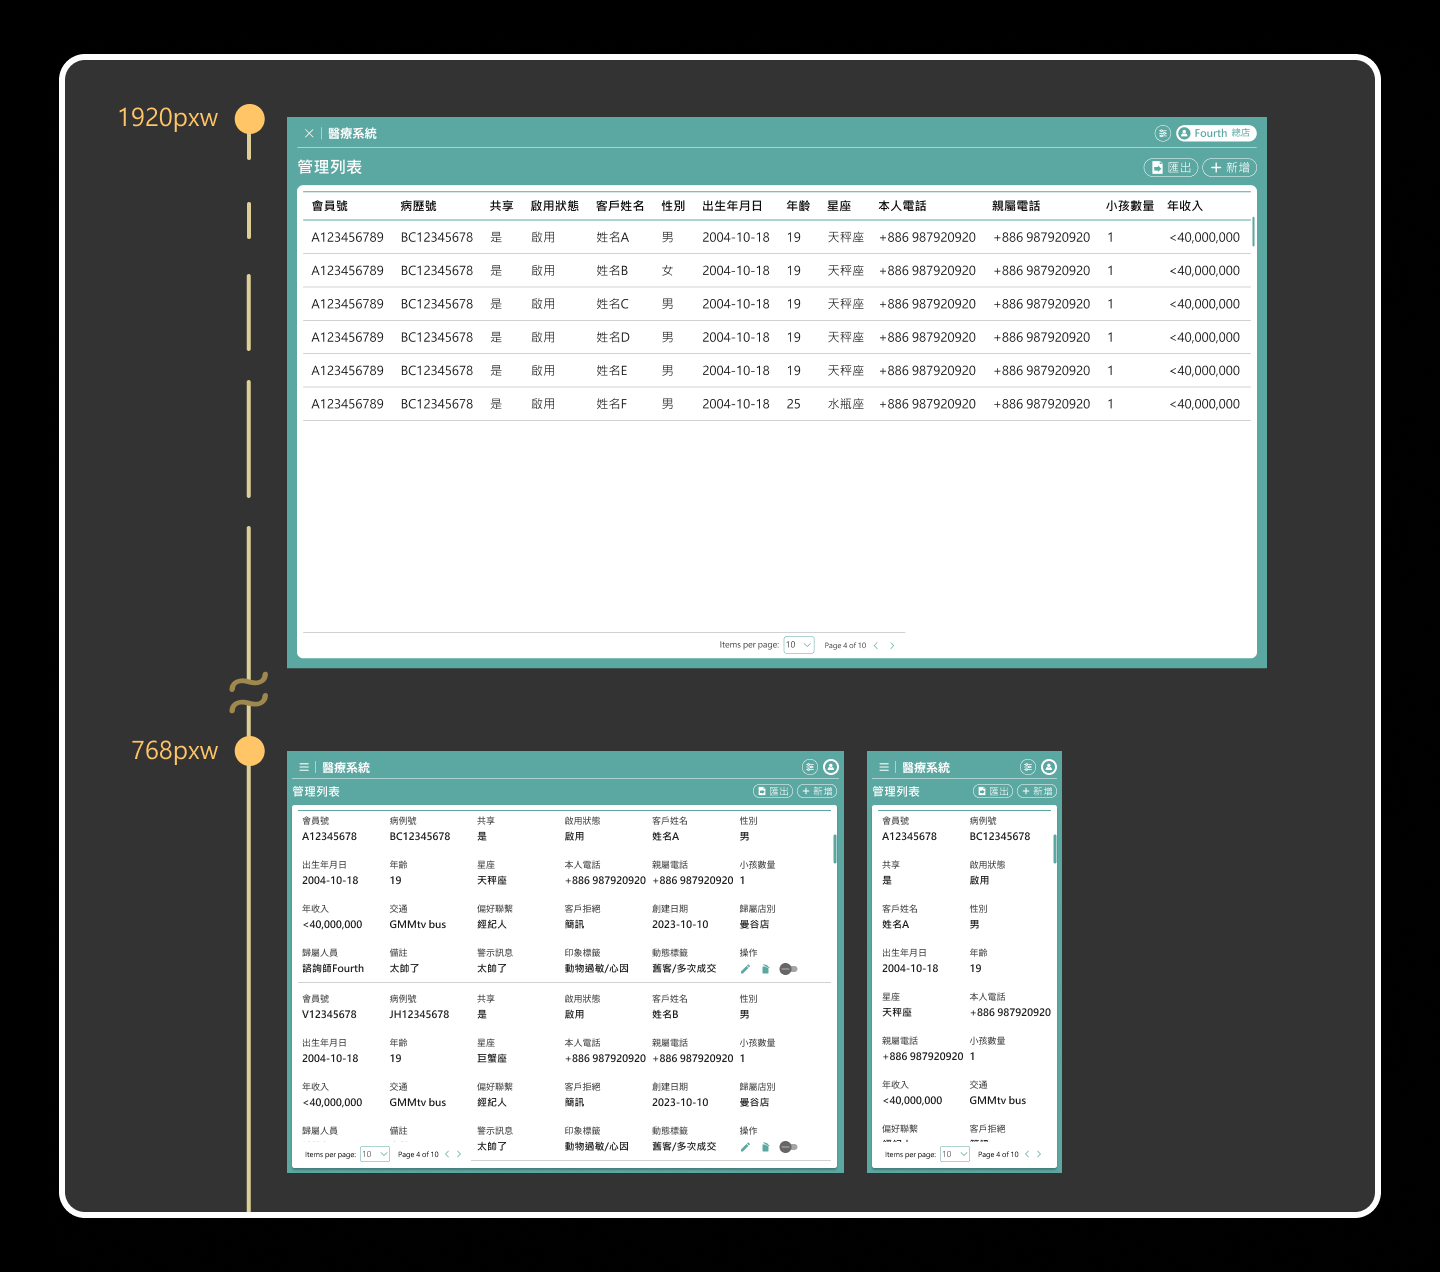The width and height of the screenshot is (1440, 1272).
Task: Click the 出生年月日 column header in desktop table
Action: pyautogui.click(x=732, y=206)
